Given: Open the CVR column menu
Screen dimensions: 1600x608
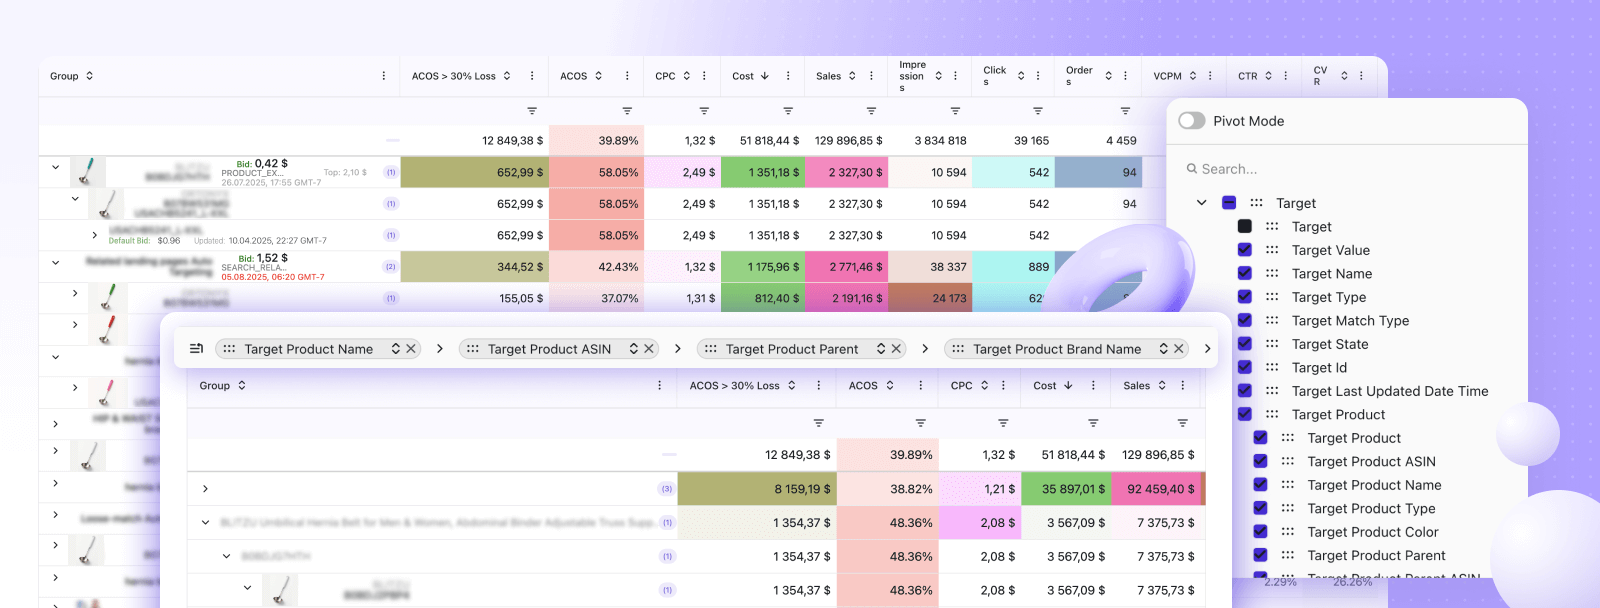Looking at the screenshot, I should [1361, 76].
